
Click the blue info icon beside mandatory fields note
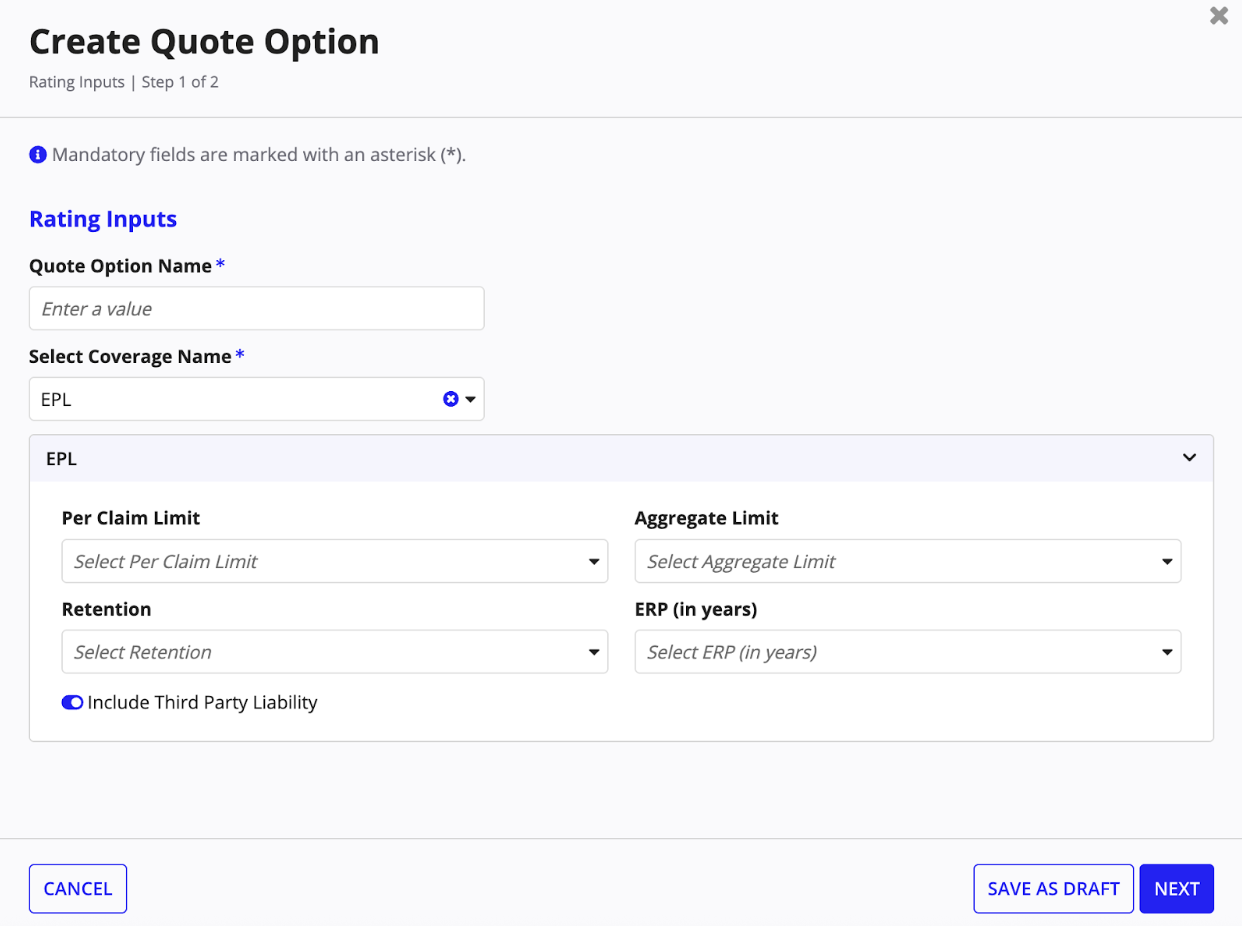click(x=38, y=155)
